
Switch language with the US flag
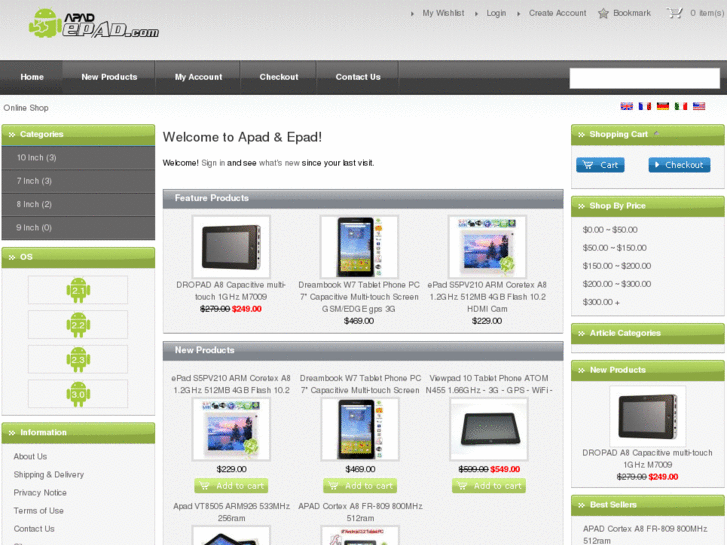pyautogui.click(x=699, y=106)
